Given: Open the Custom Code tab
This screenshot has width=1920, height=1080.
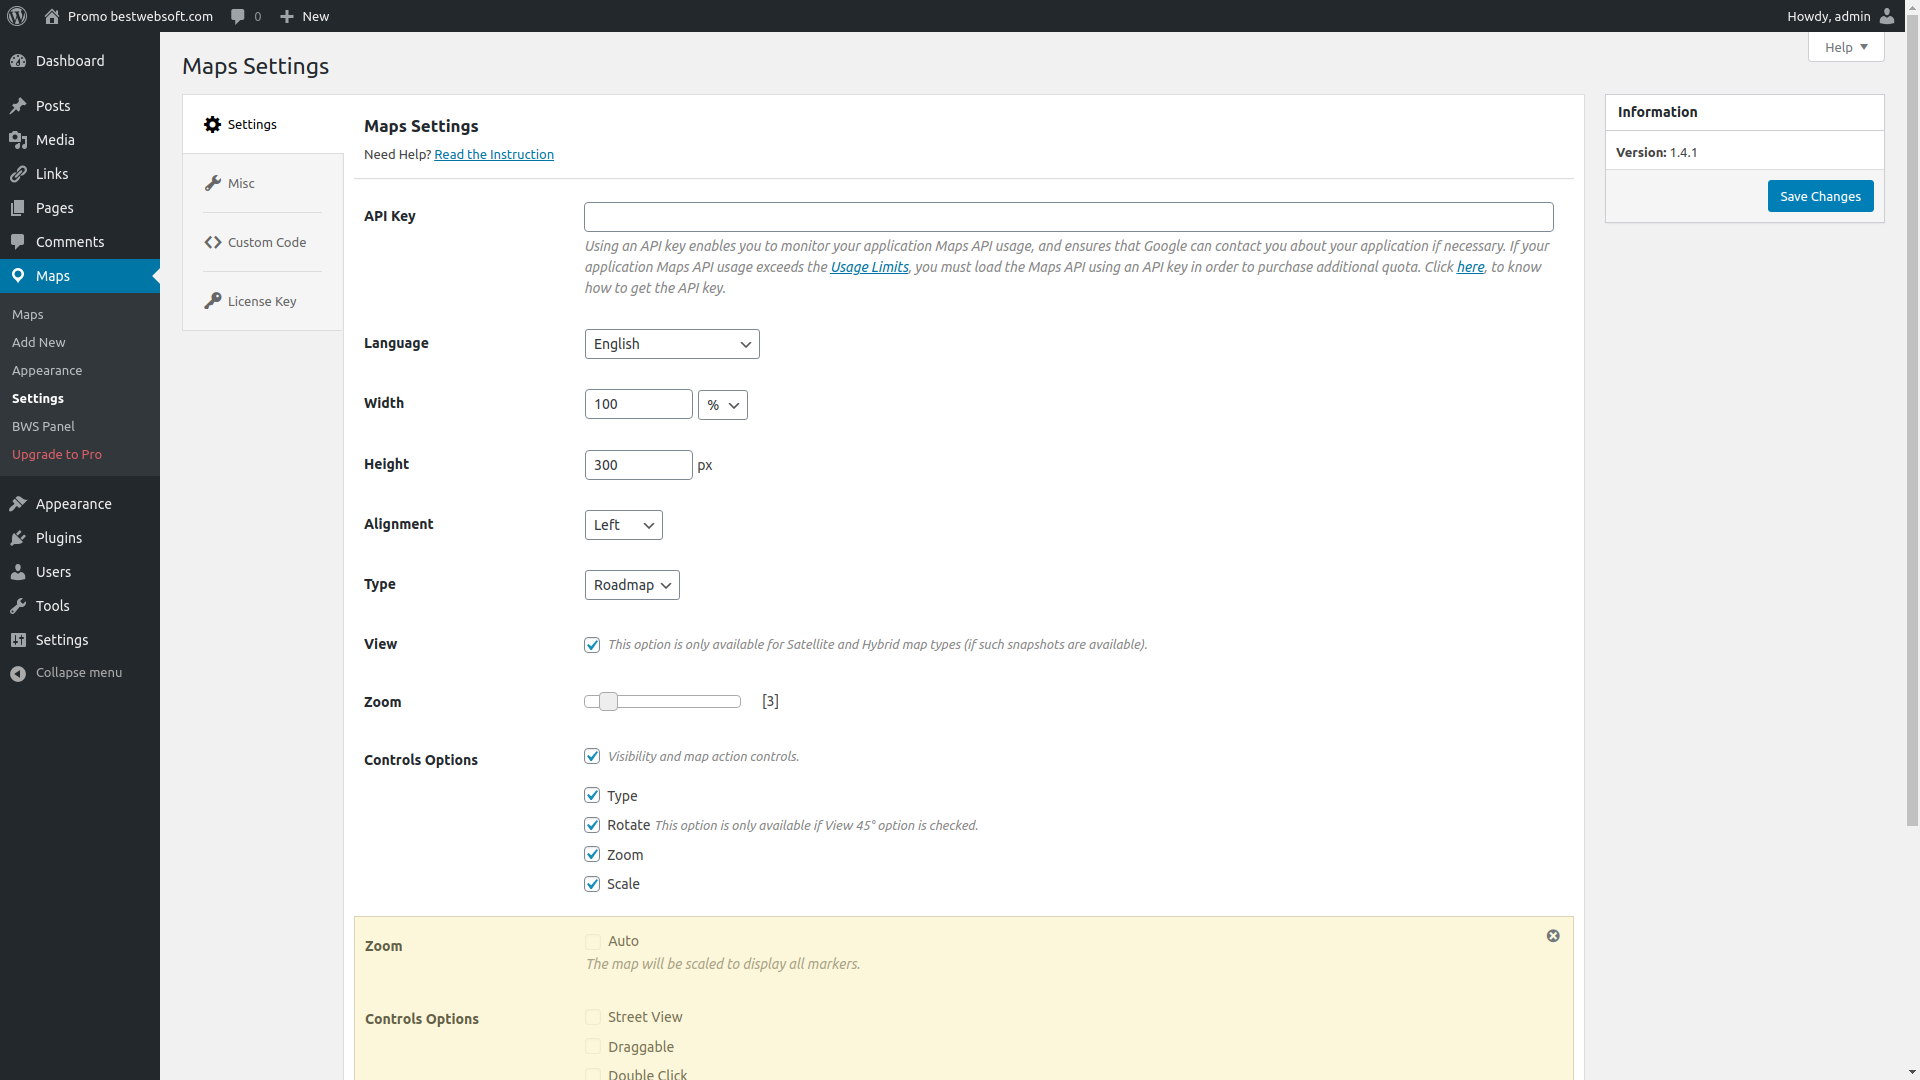Looking at the screenshot, I should point(263,242).
